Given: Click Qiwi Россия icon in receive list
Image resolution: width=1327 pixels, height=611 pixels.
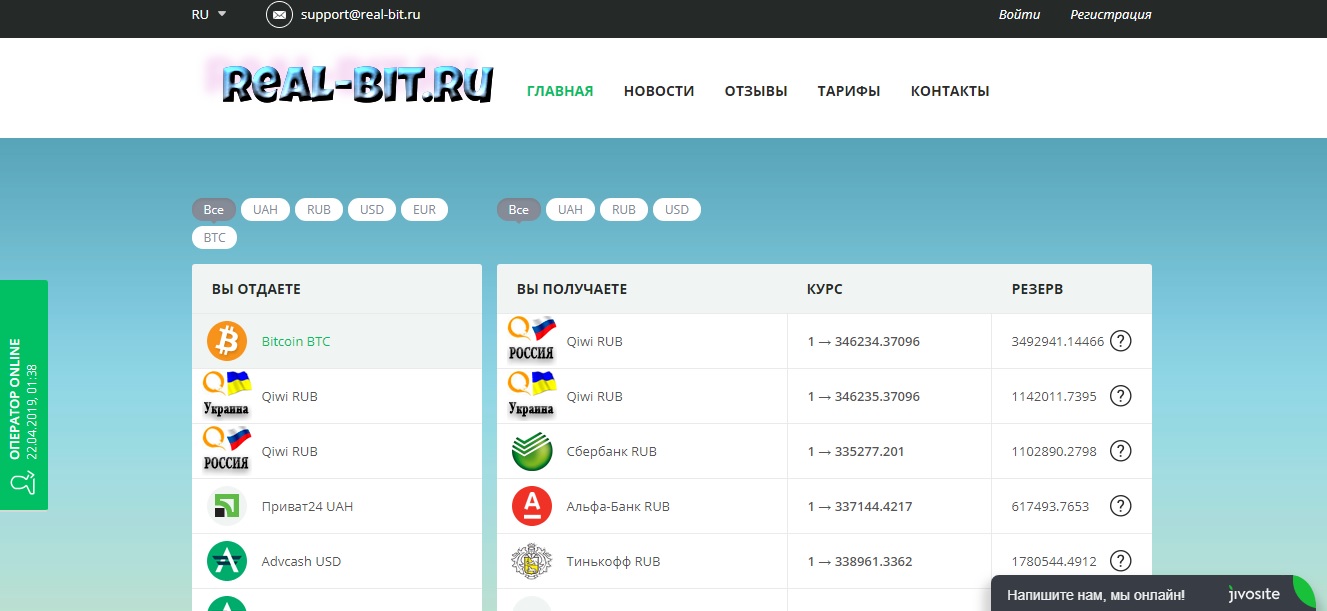Looking at the screenshot, I should tap(532, 340).
